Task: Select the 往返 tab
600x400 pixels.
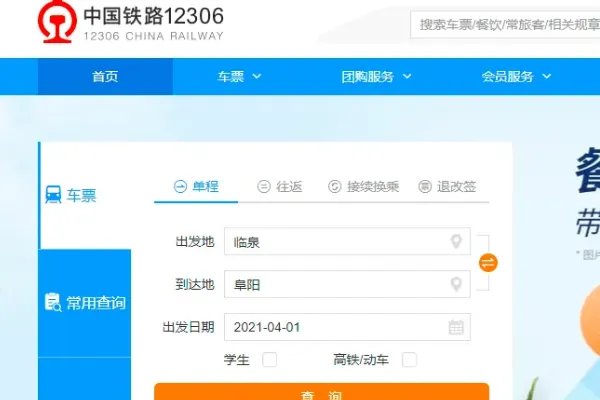Action: (x=280, y=187)
